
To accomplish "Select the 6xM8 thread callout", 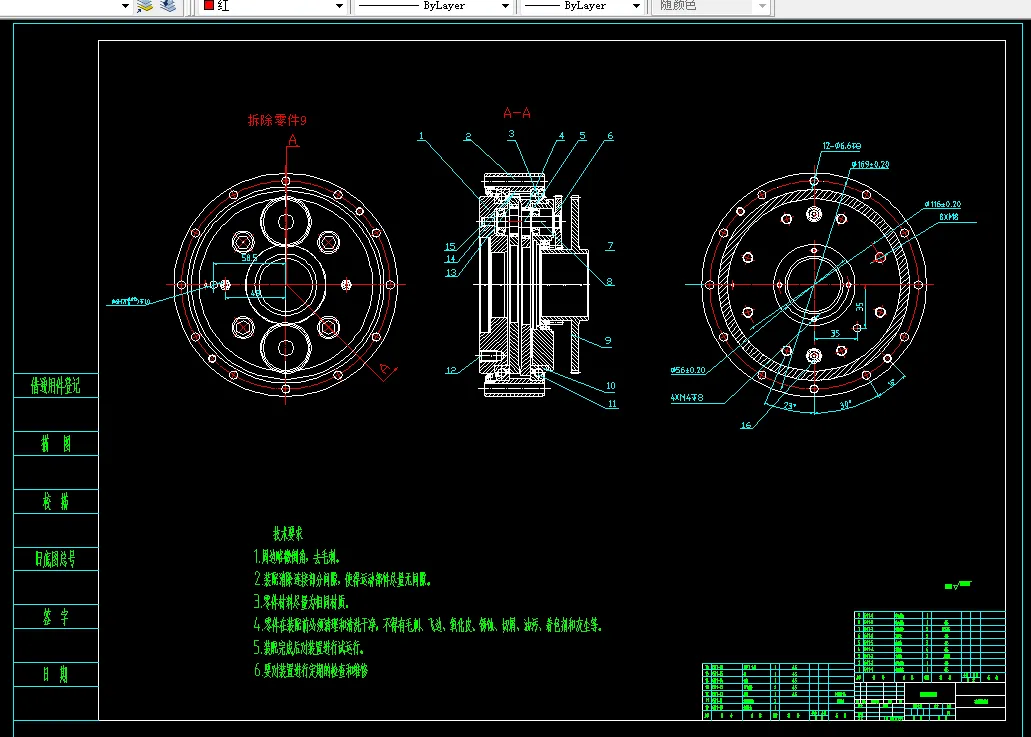I will pos(949,216).
